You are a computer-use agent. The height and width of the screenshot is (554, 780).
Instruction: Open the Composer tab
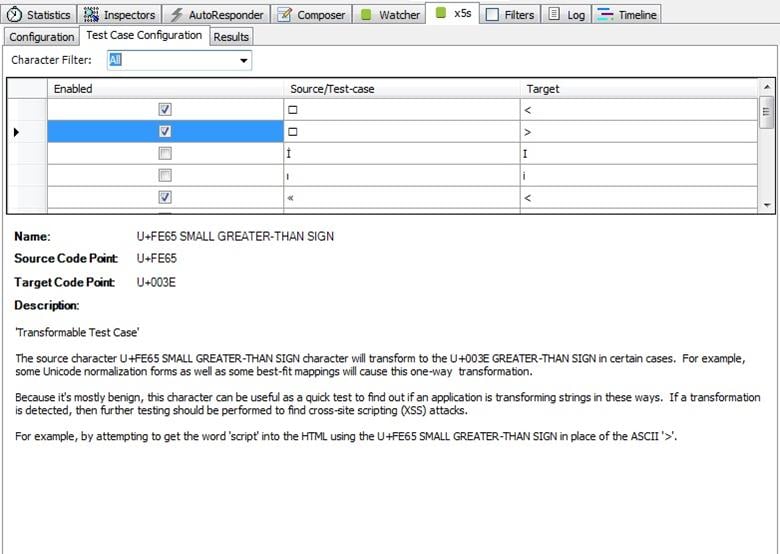311,15
